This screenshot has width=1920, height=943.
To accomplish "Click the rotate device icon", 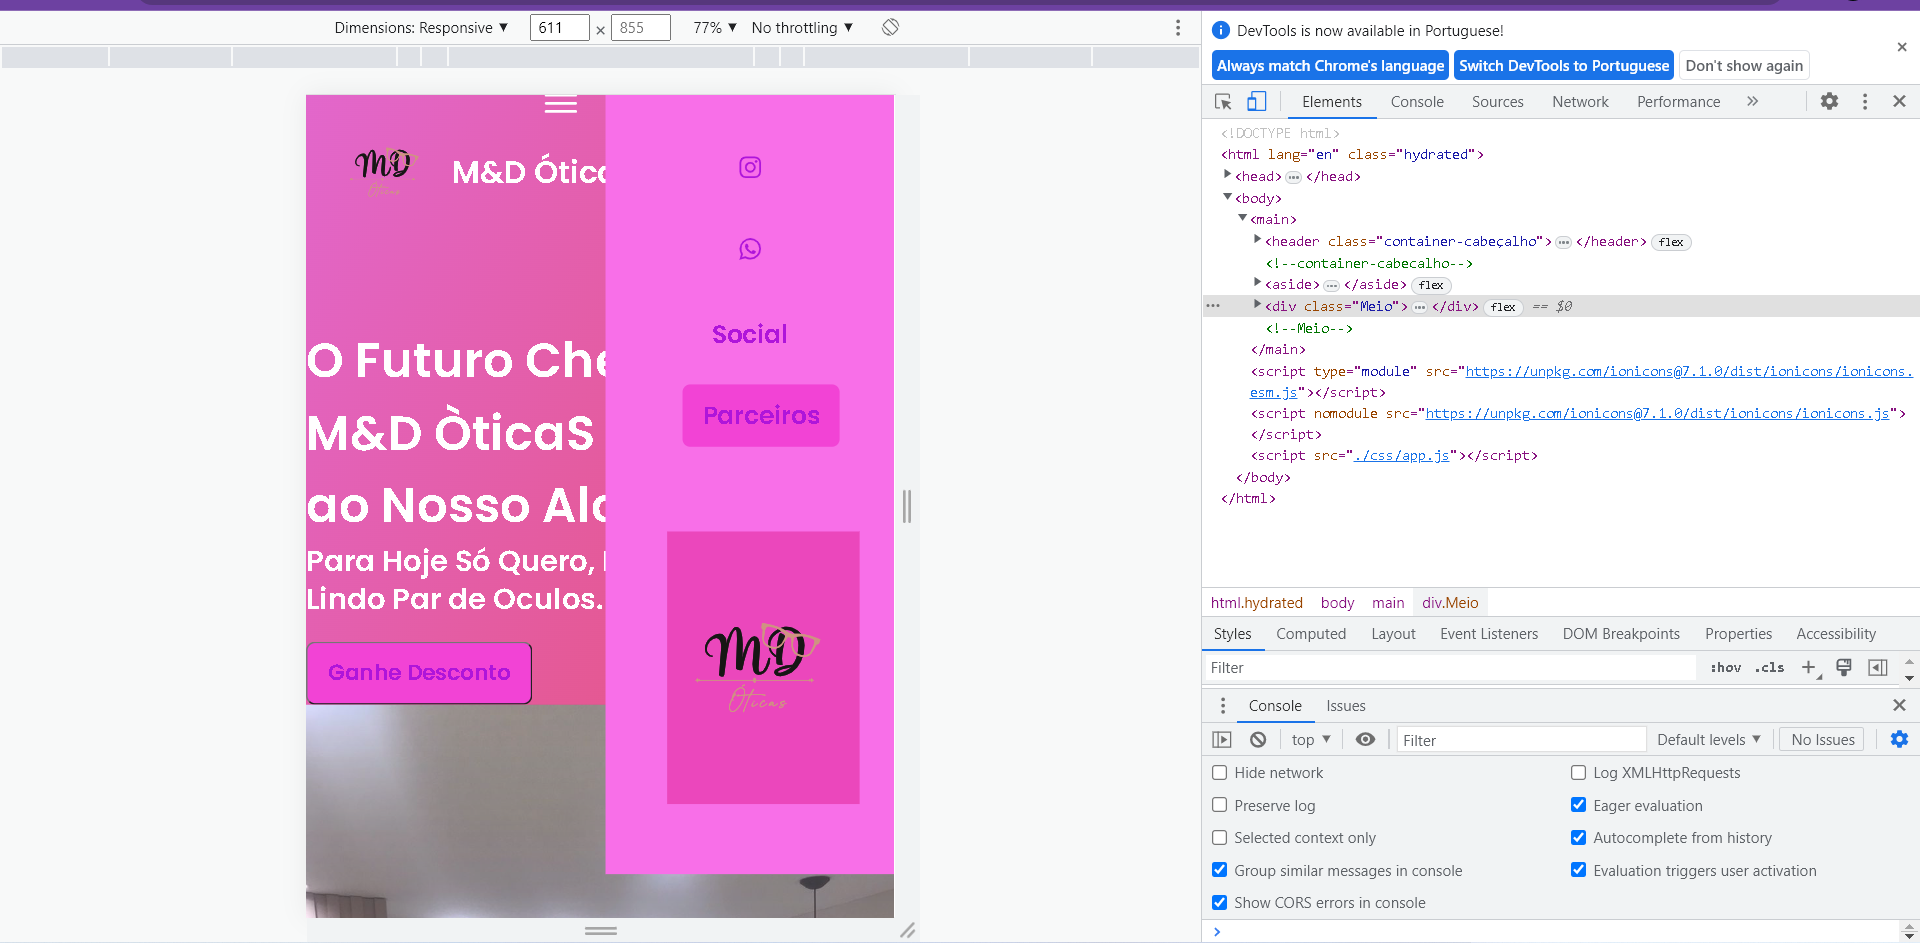I will point(890,27).
